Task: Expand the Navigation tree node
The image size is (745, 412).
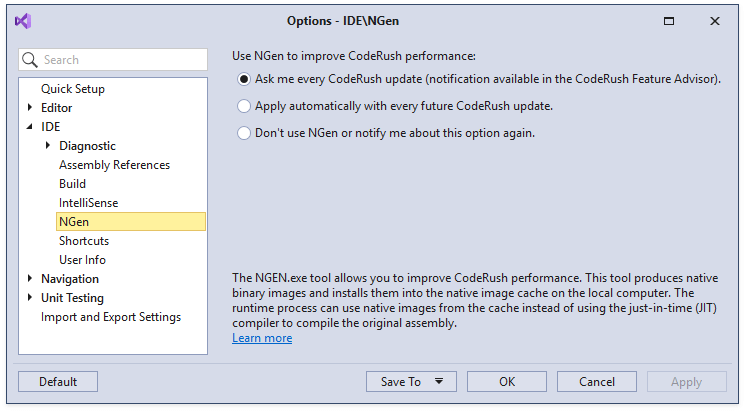Action: [x=30, y=279]
